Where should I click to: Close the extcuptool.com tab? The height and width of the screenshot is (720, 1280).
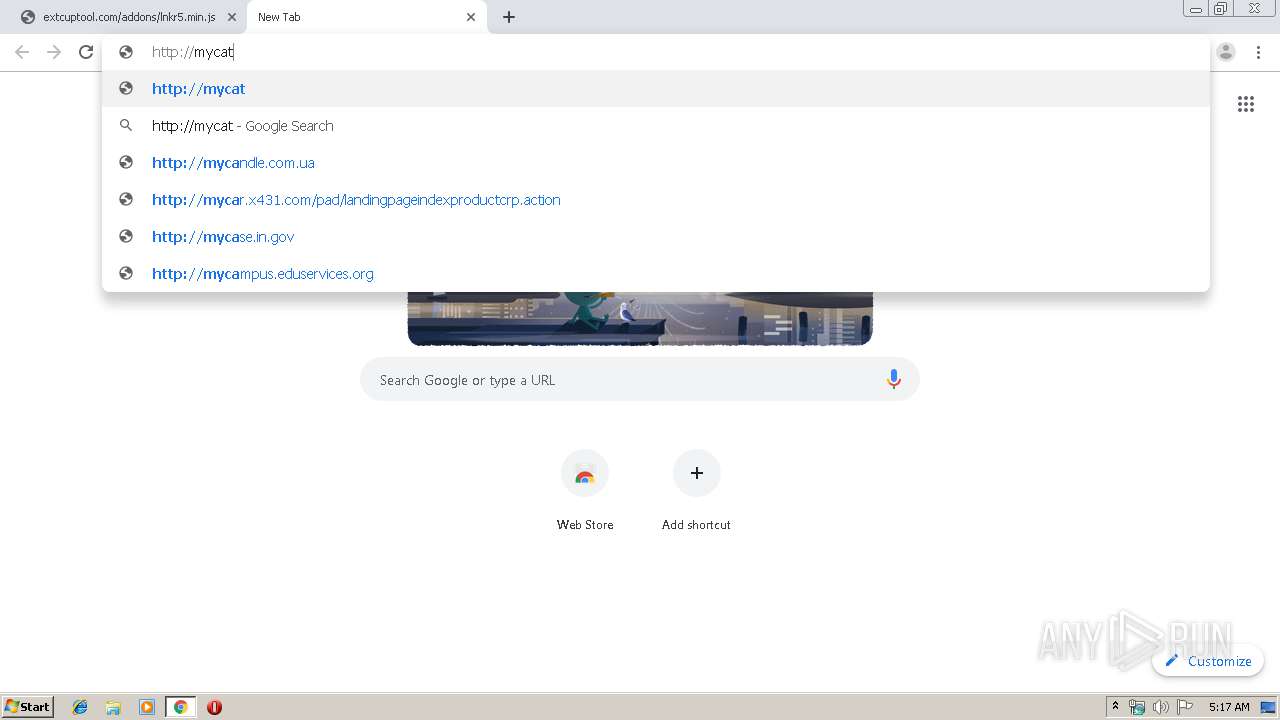click(231, 17)
